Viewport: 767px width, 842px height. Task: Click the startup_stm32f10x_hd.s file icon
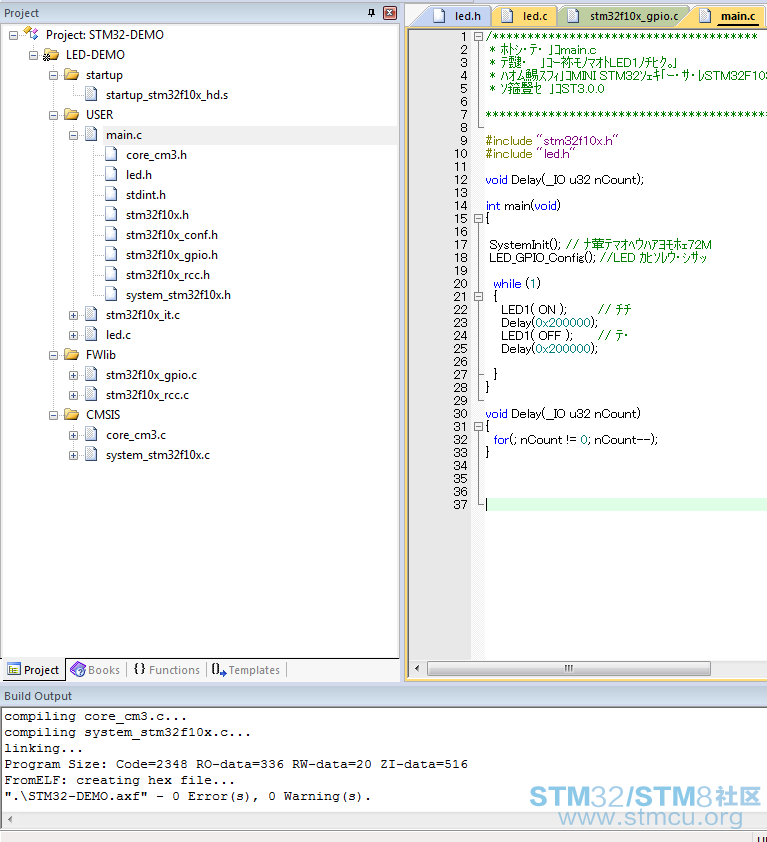click(91, 95)
